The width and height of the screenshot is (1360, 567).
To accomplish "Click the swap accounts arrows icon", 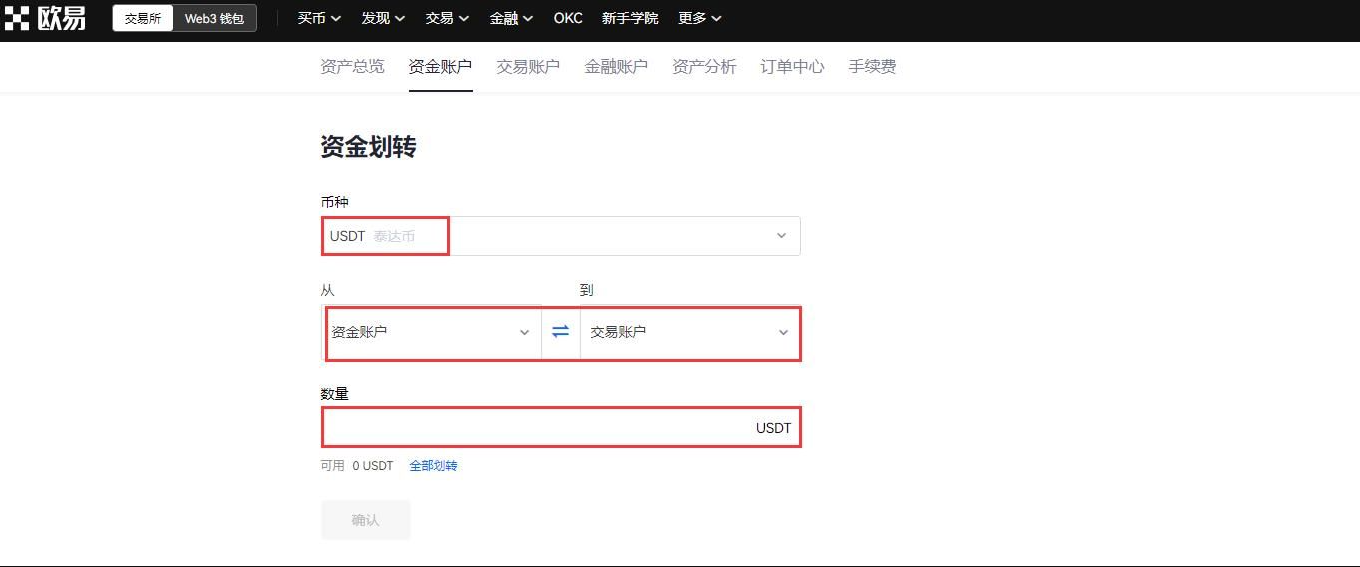I will point(560,332).
